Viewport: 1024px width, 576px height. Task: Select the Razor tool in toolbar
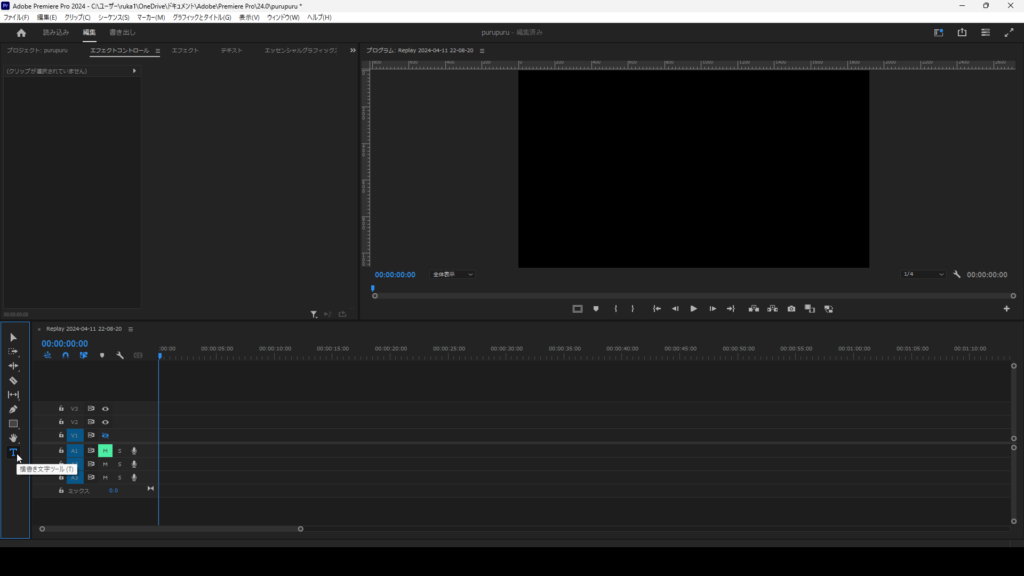coord(13,381)
